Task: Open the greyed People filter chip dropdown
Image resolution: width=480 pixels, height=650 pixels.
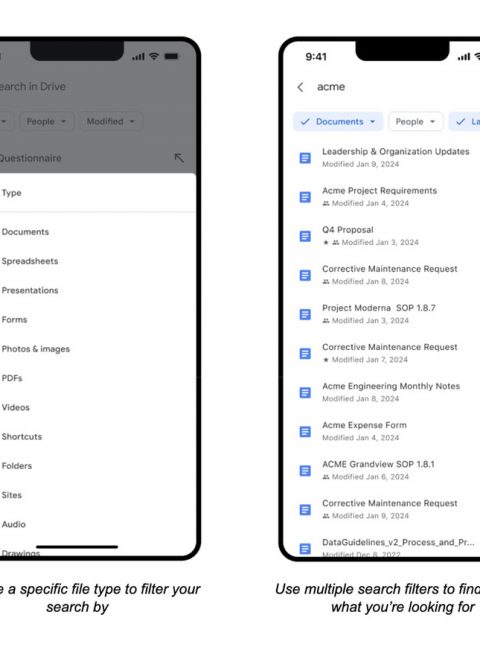Action: click(46, 121)
